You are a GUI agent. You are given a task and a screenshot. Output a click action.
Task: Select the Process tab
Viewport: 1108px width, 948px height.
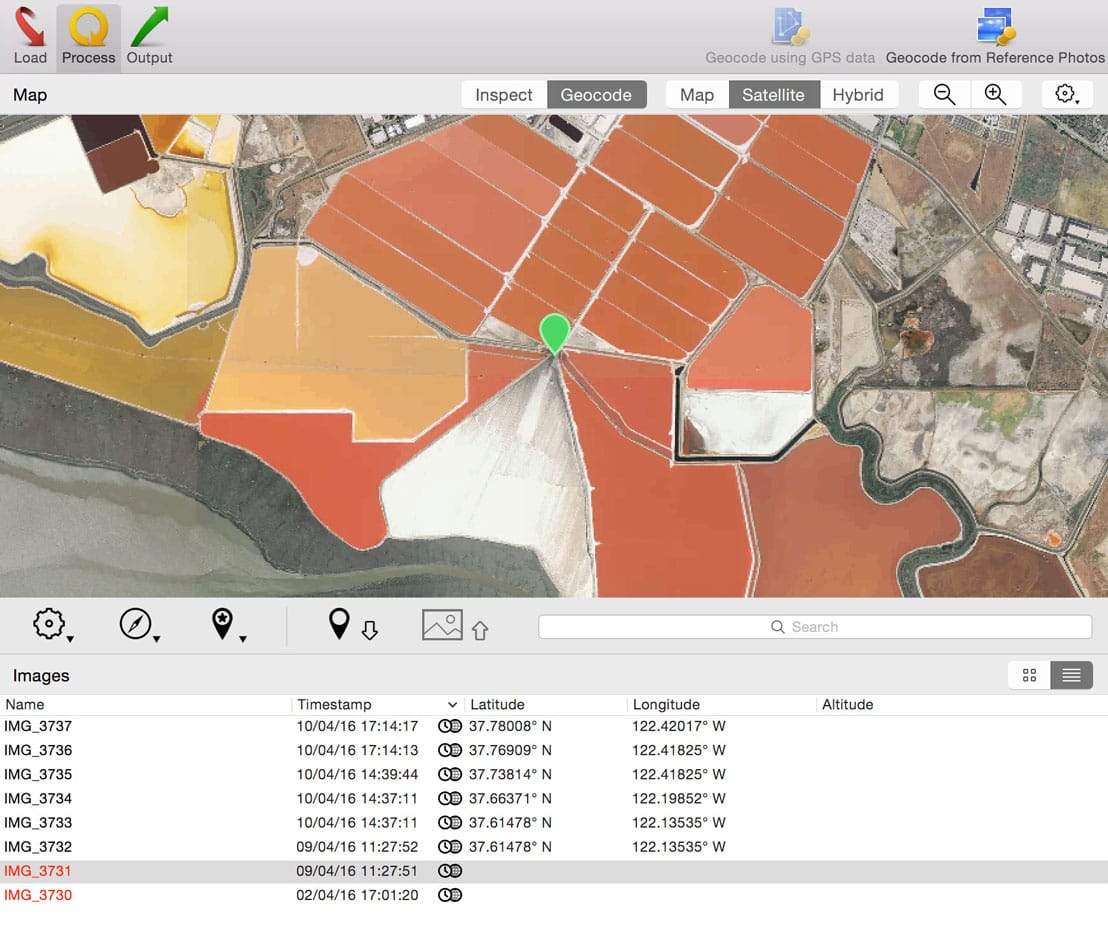(x=88, y=37)
